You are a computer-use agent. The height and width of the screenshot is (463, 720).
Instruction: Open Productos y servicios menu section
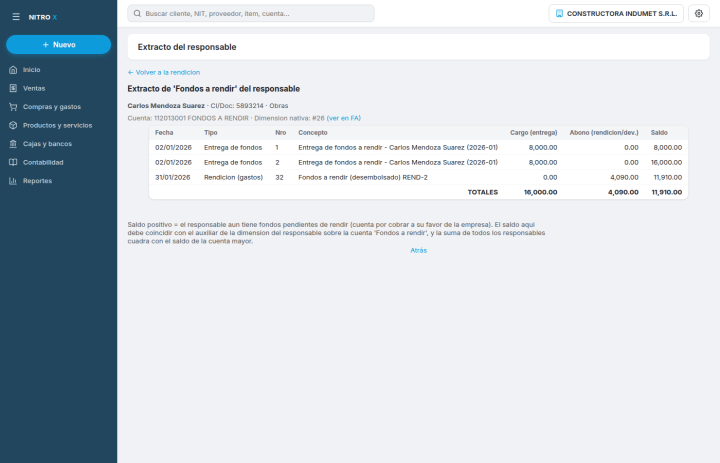[x=57, y=125]
